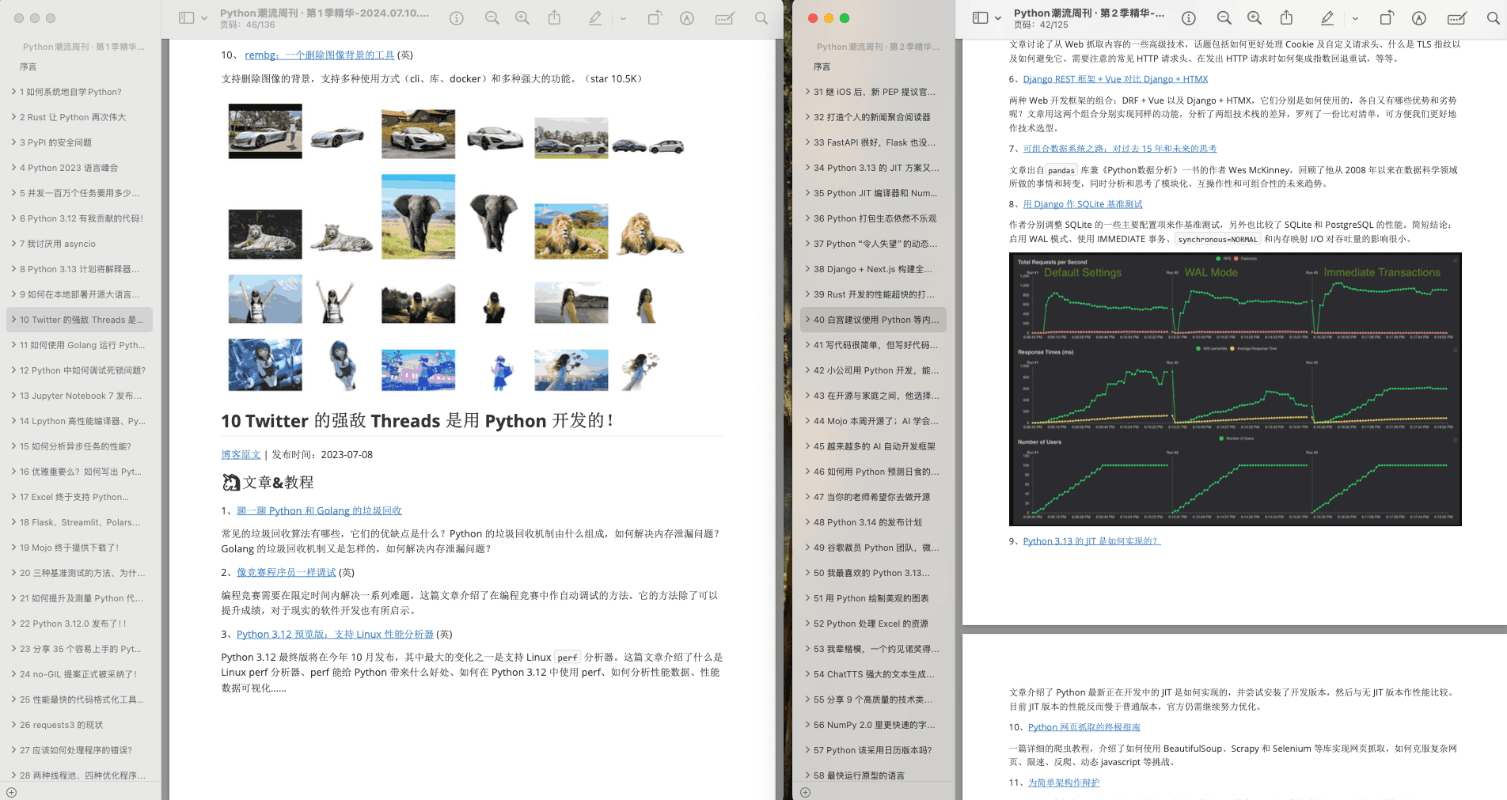Open sidebar view options dropdown in 第2季 window

(999, 18)
